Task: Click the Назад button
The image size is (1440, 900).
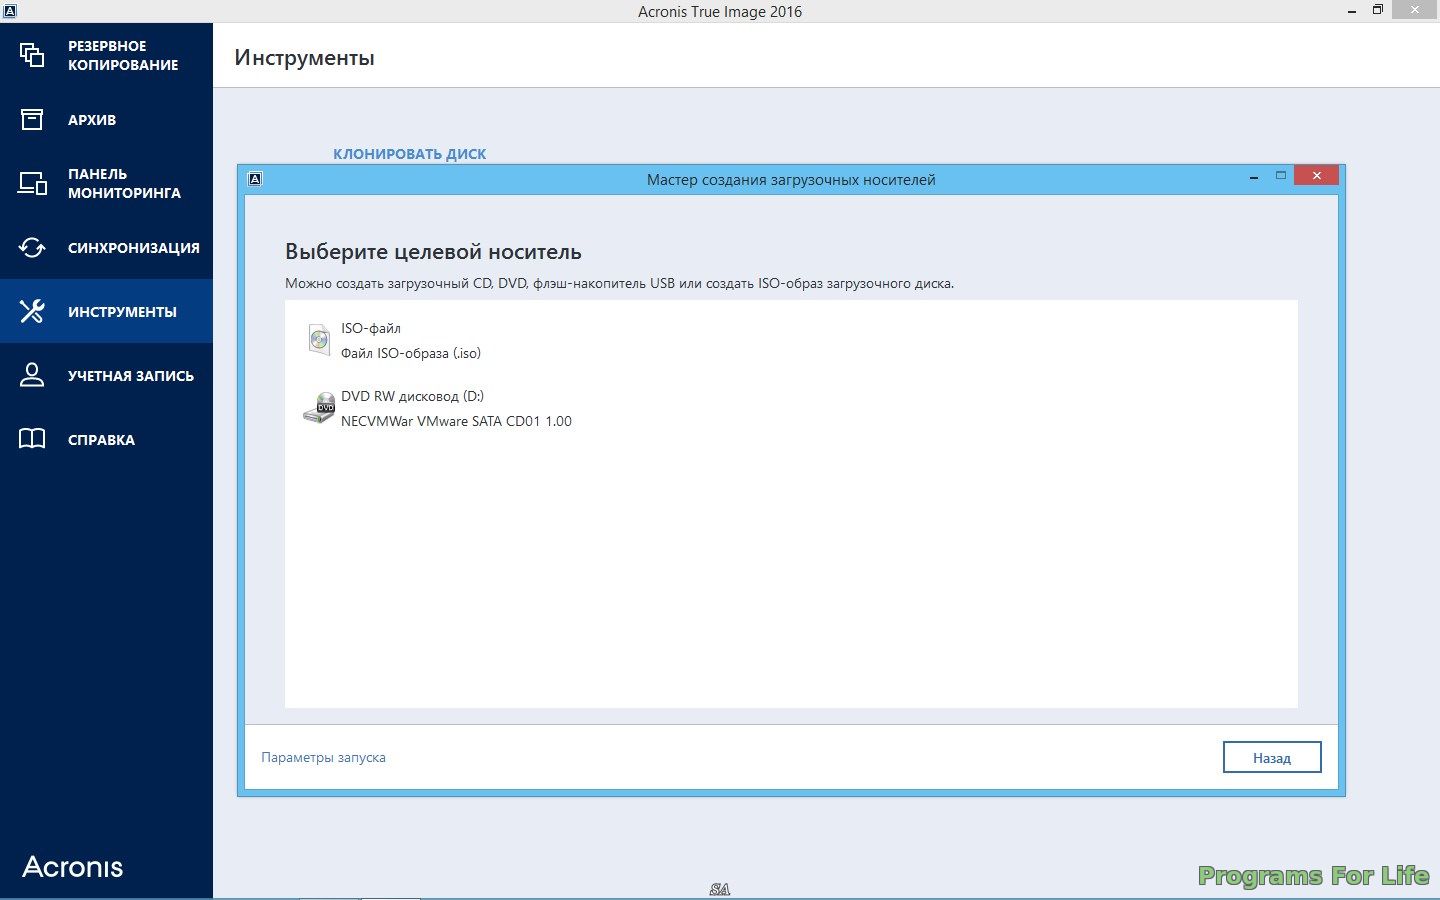Action: coord(1272,757)
